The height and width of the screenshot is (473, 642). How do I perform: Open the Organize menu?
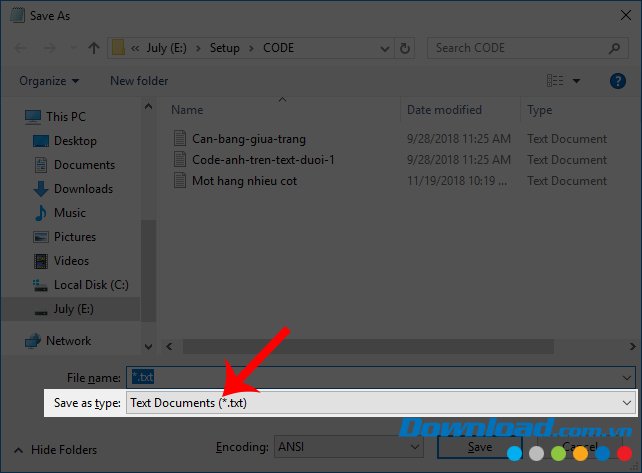(x=49, y=81)
